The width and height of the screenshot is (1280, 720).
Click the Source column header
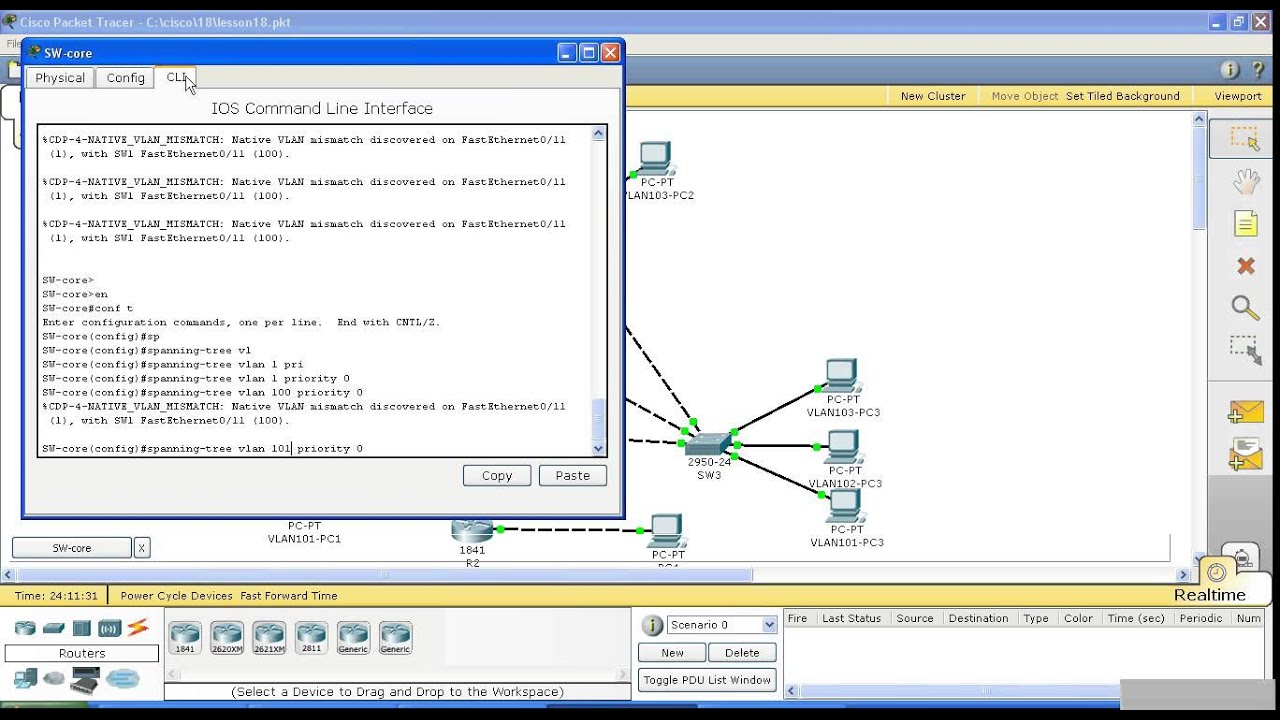pos(915,618)
